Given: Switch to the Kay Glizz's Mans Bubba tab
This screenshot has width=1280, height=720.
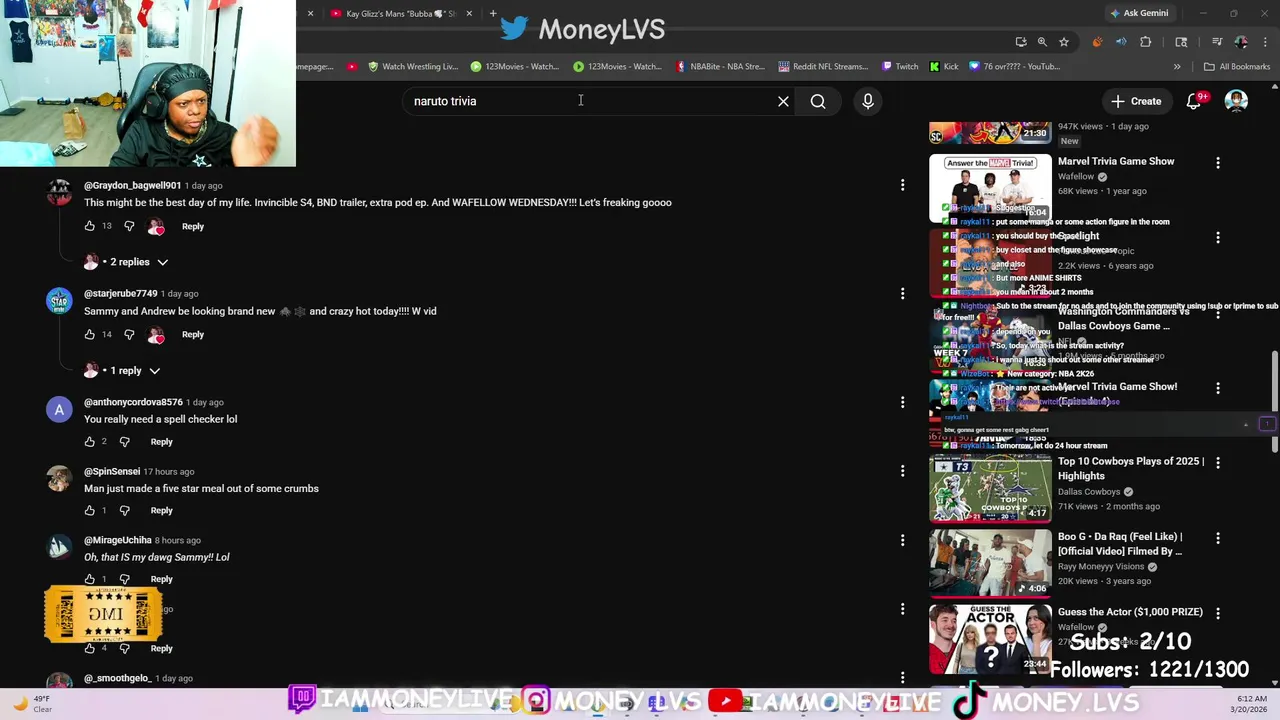Looking at the screenshot, I should tap(400, 13).
